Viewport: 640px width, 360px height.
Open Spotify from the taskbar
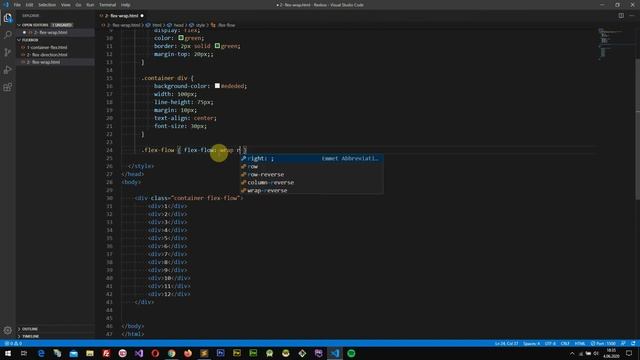pos(351,353)
